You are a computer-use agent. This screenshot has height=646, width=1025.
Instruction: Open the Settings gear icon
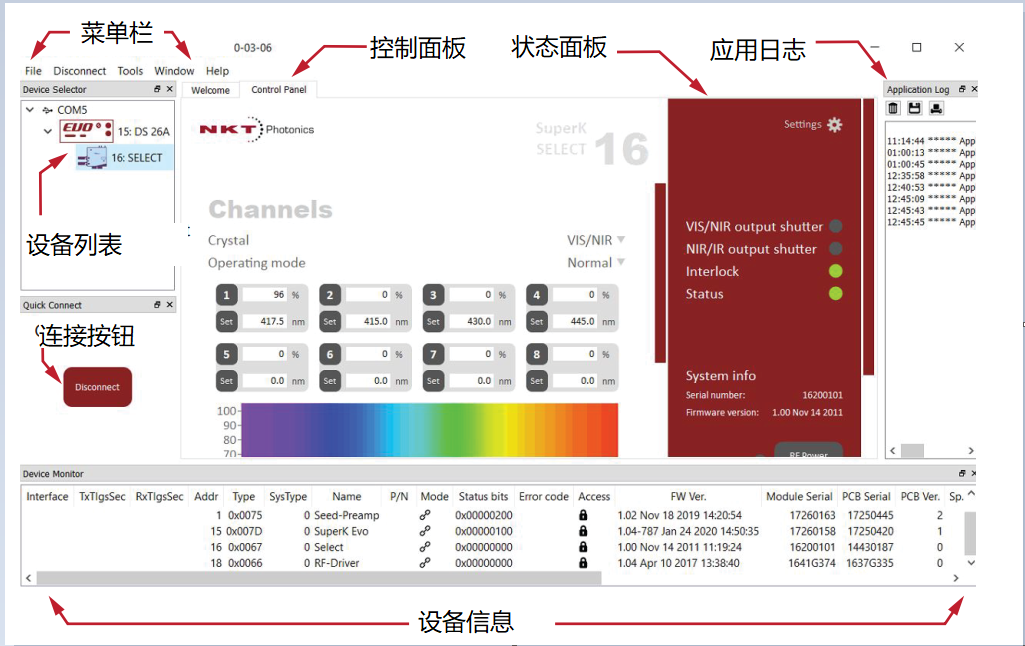pyautogui.click(x=835, y=125)
